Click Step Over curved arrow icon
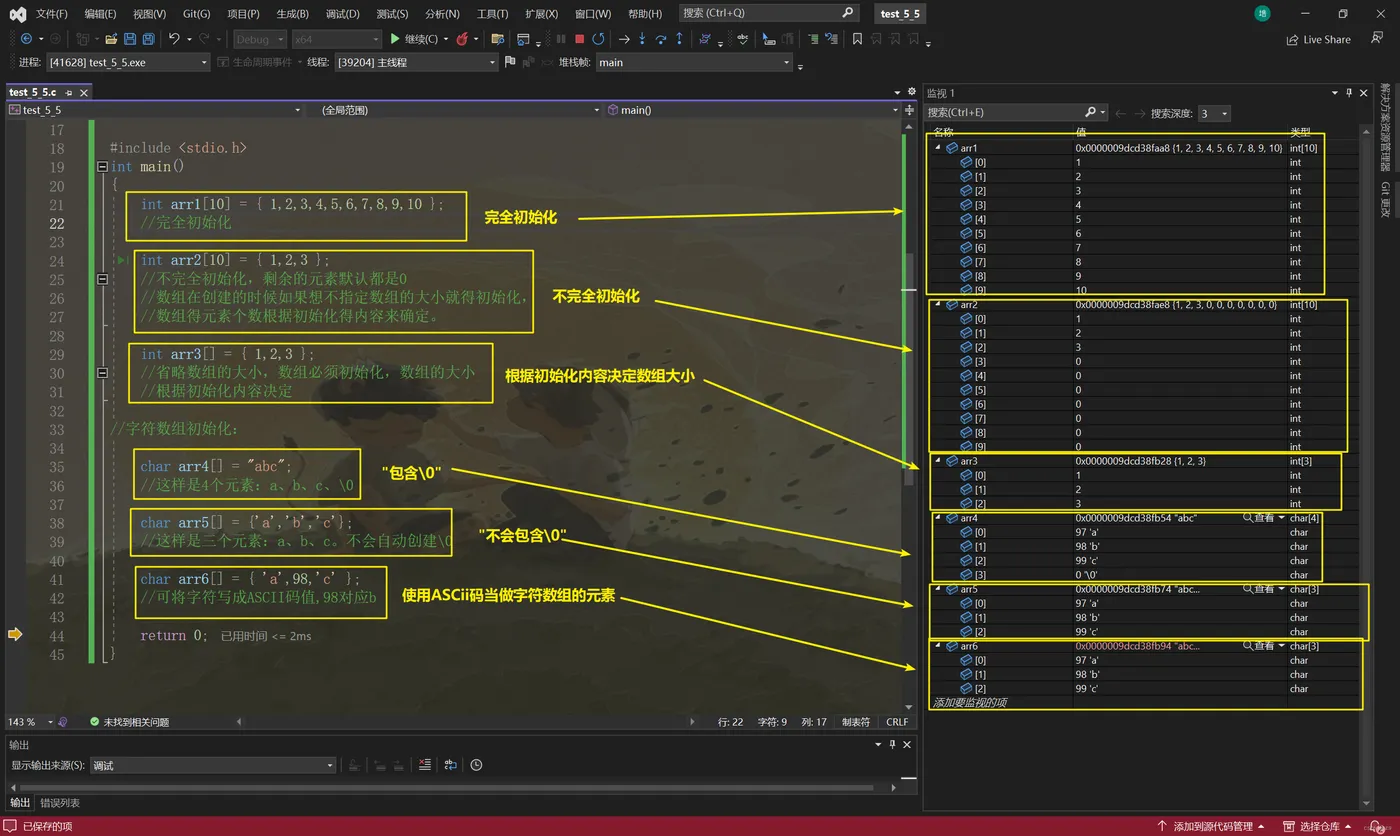This screenshot has width=1400, height=836. [x=661, y=39]
